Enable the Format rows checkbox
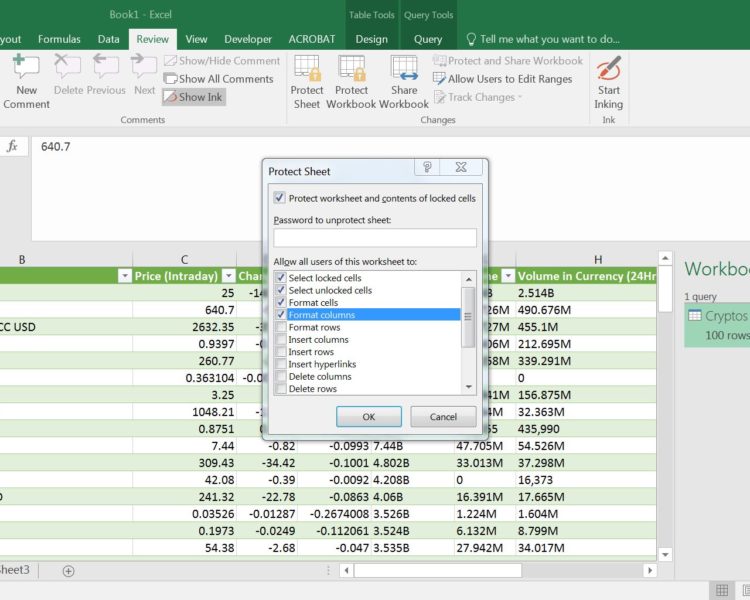 tap(281, 327)
